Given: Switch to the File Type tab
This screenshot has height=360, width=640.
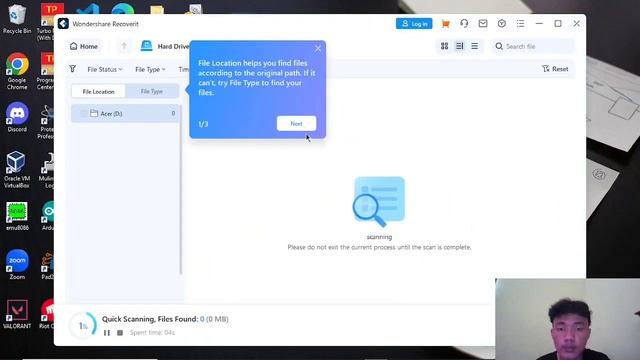Looking at the screenshot, I should click(x=152, y=91).
